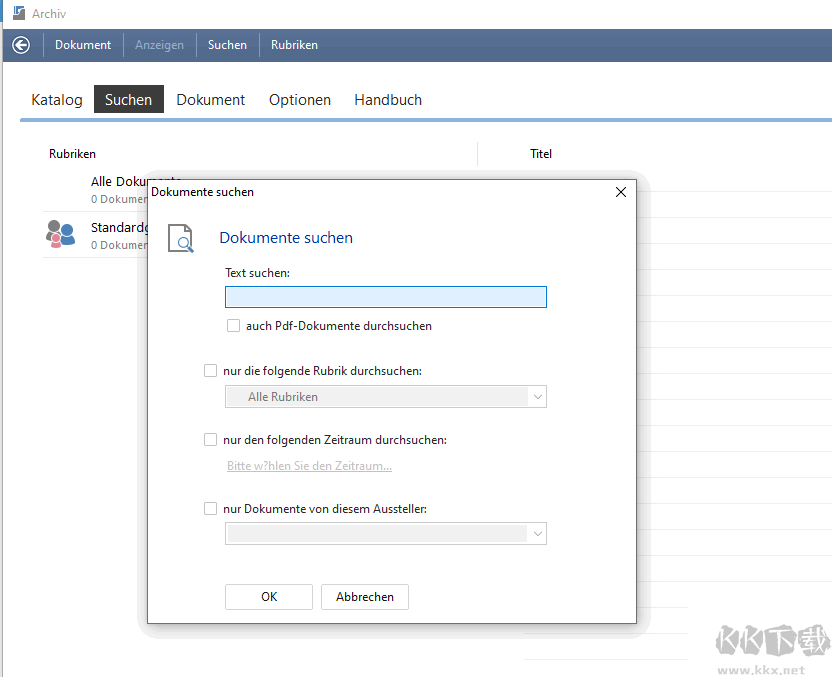The image size is (832, 677).
Task: Enable auch Pdf-Dokumente durchsuchen checkbox
Action: click(x=233, y=326)
